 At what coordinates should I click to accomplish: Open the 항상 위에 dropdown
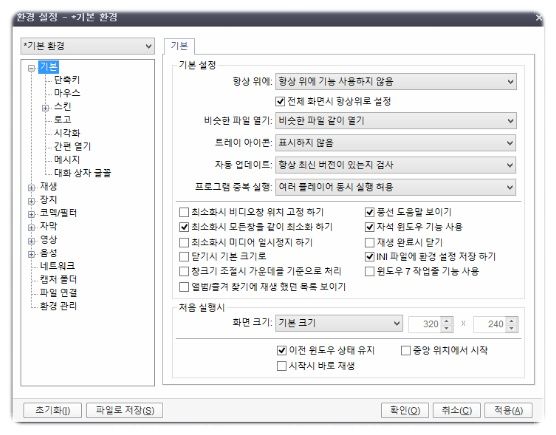click(x=396, y=82)
